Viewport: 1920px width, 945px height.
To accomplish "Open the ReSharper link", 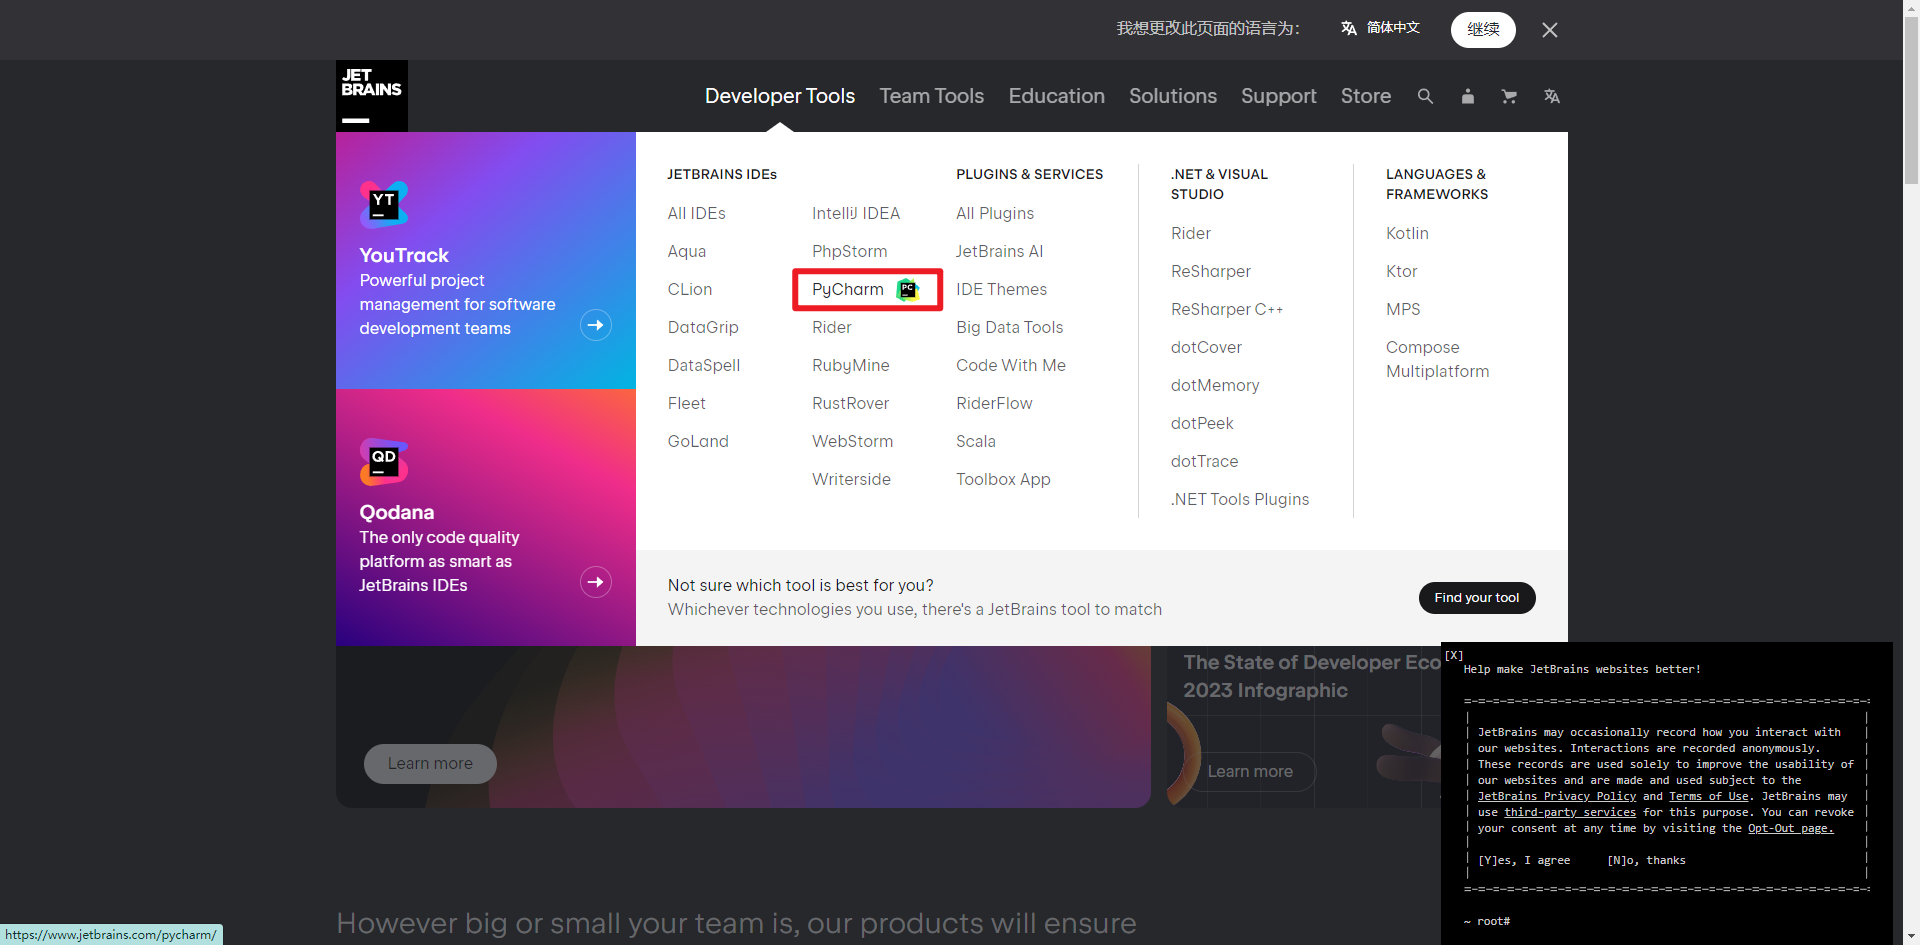I will click(x=1211, y=271).
